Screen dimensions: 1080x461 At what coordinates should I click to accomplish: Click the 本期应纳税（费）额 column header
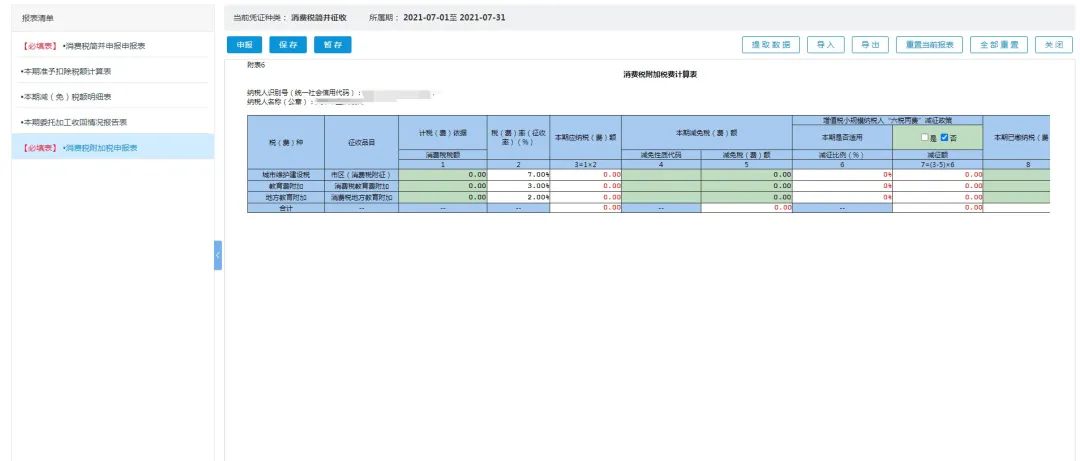(x=585, y=137)
